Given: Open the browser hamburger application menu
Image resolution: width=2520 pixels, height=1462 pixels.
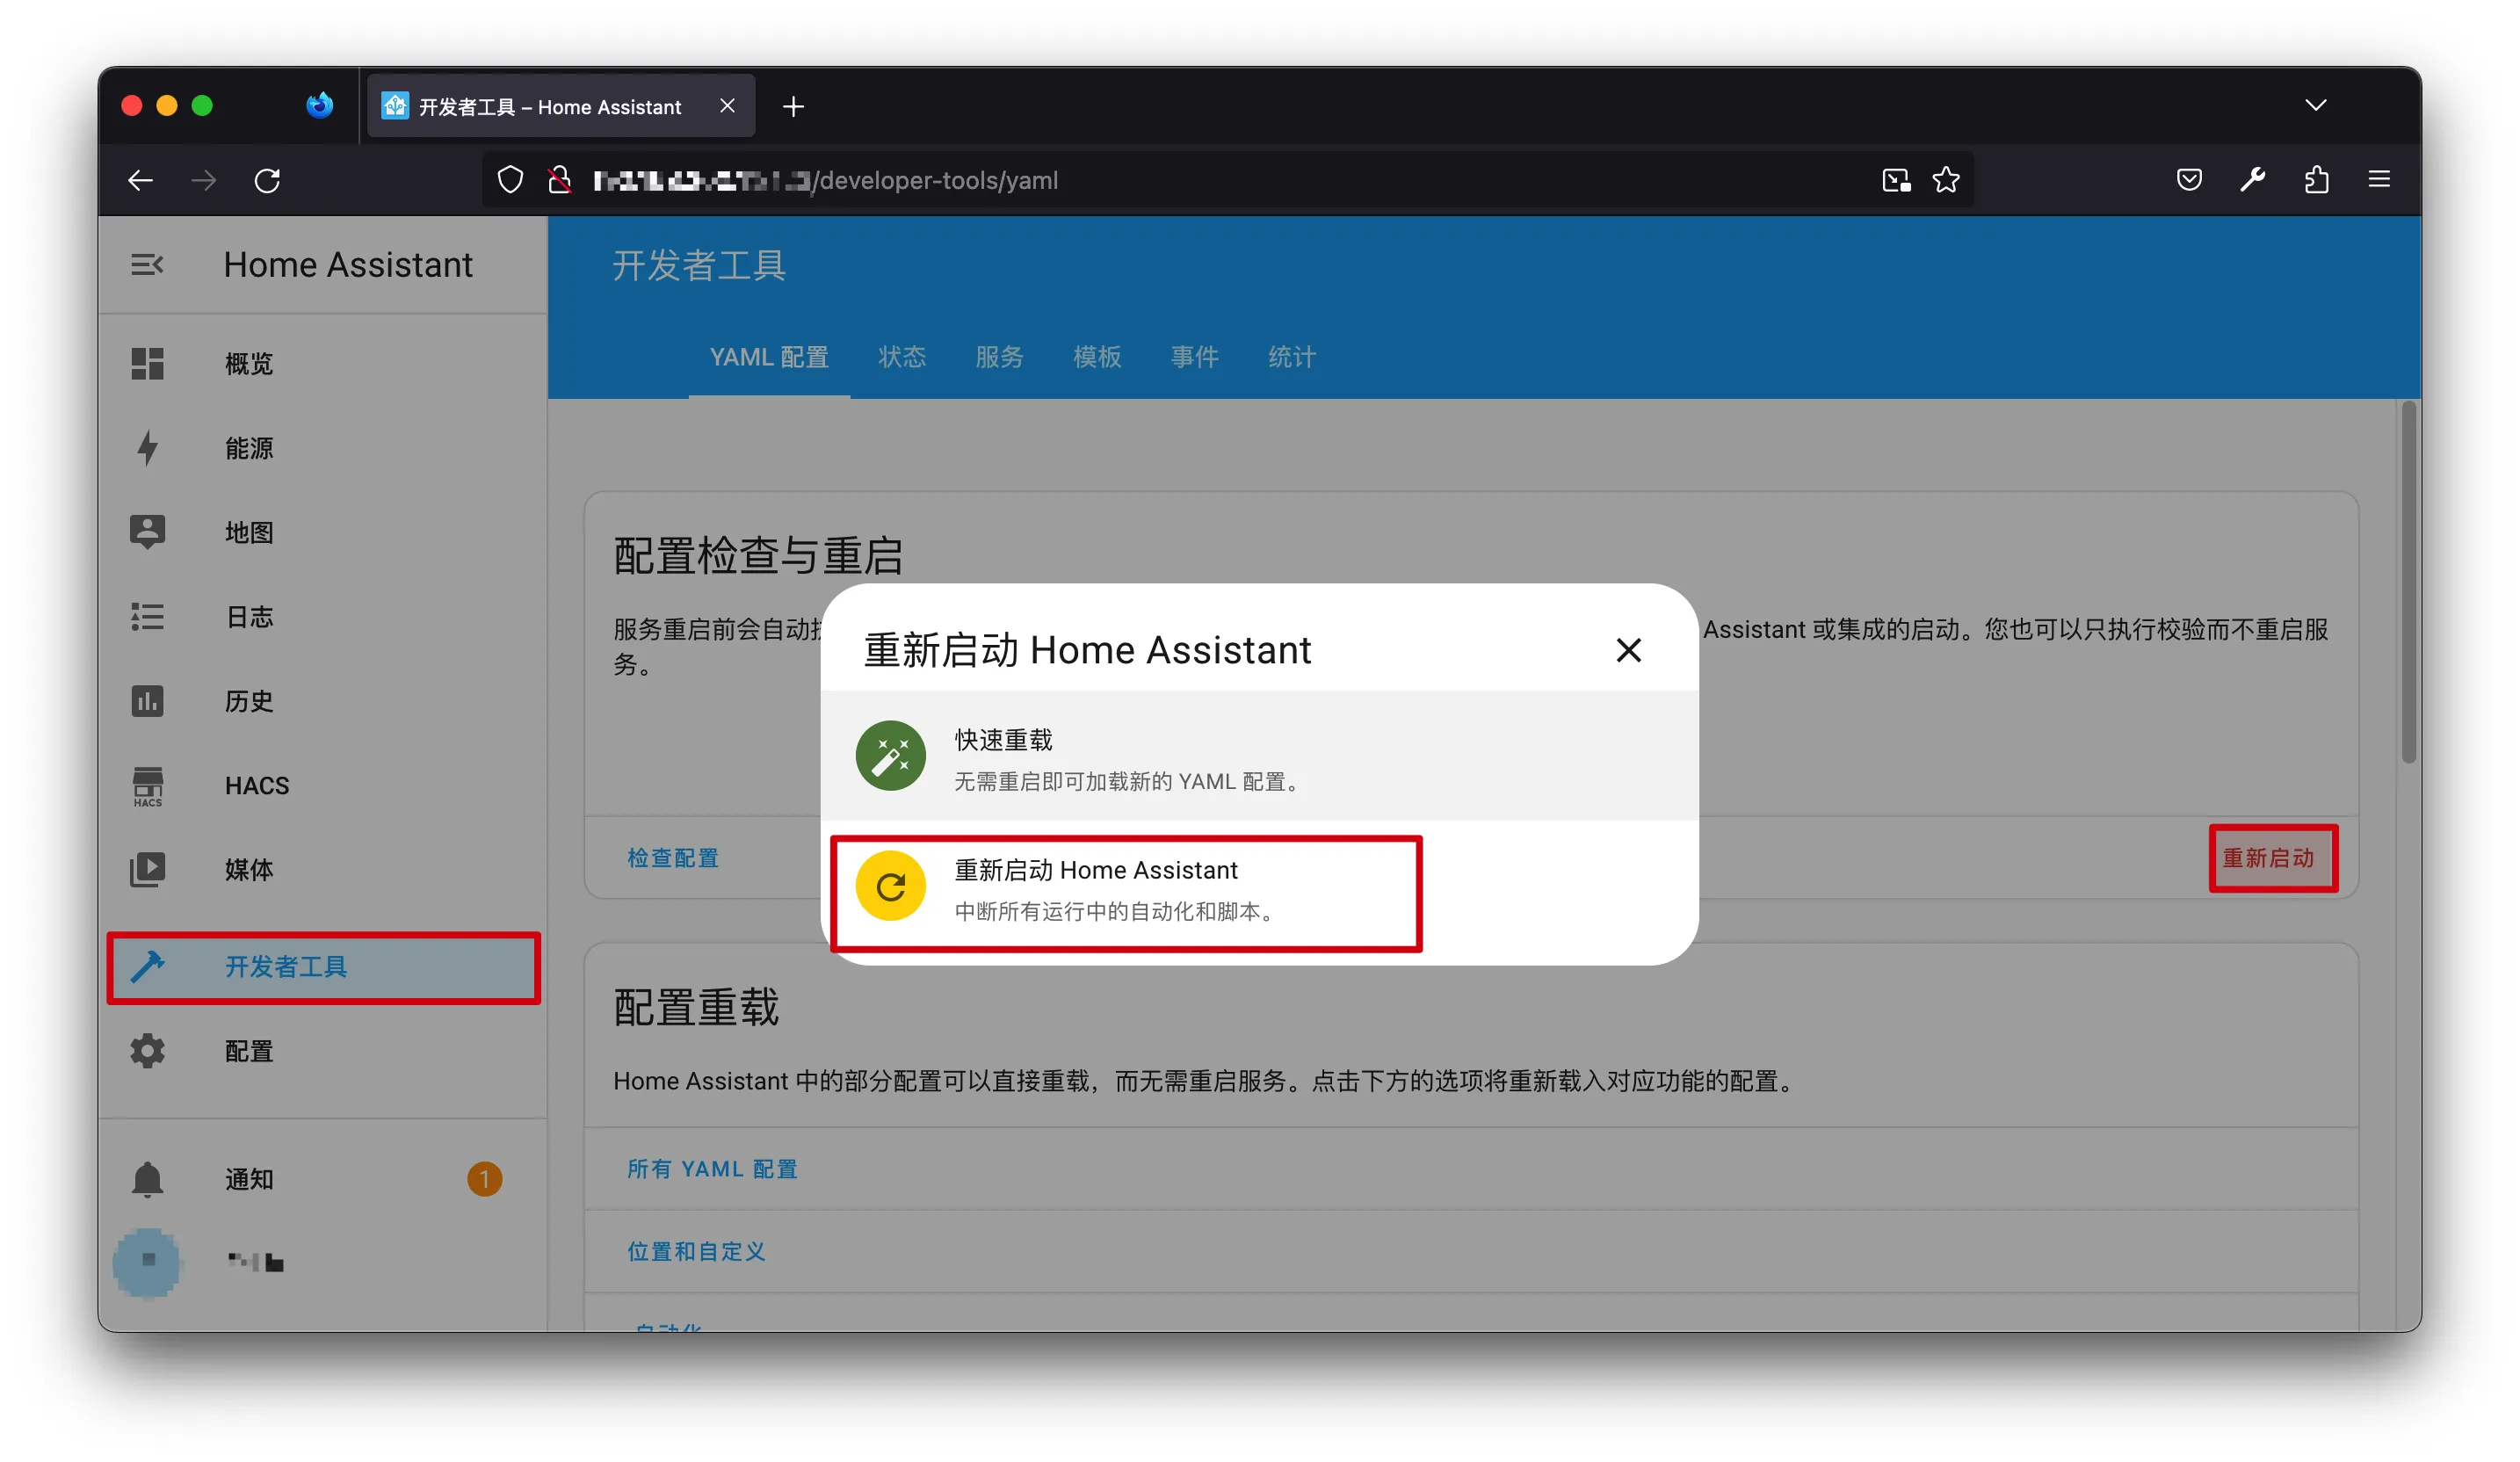Looking at the screenshot, I should point(2379,180).
